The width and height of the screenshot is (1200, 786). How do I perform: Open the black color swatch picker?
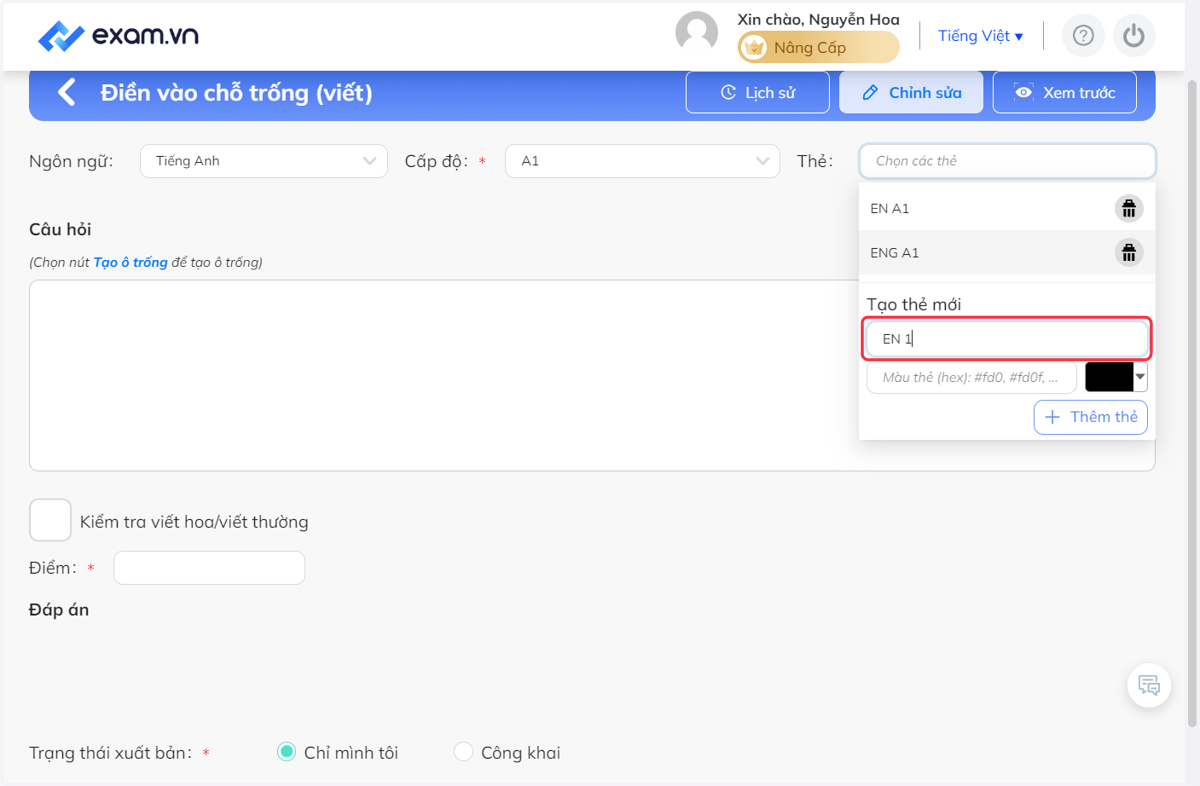point(1109,377)
